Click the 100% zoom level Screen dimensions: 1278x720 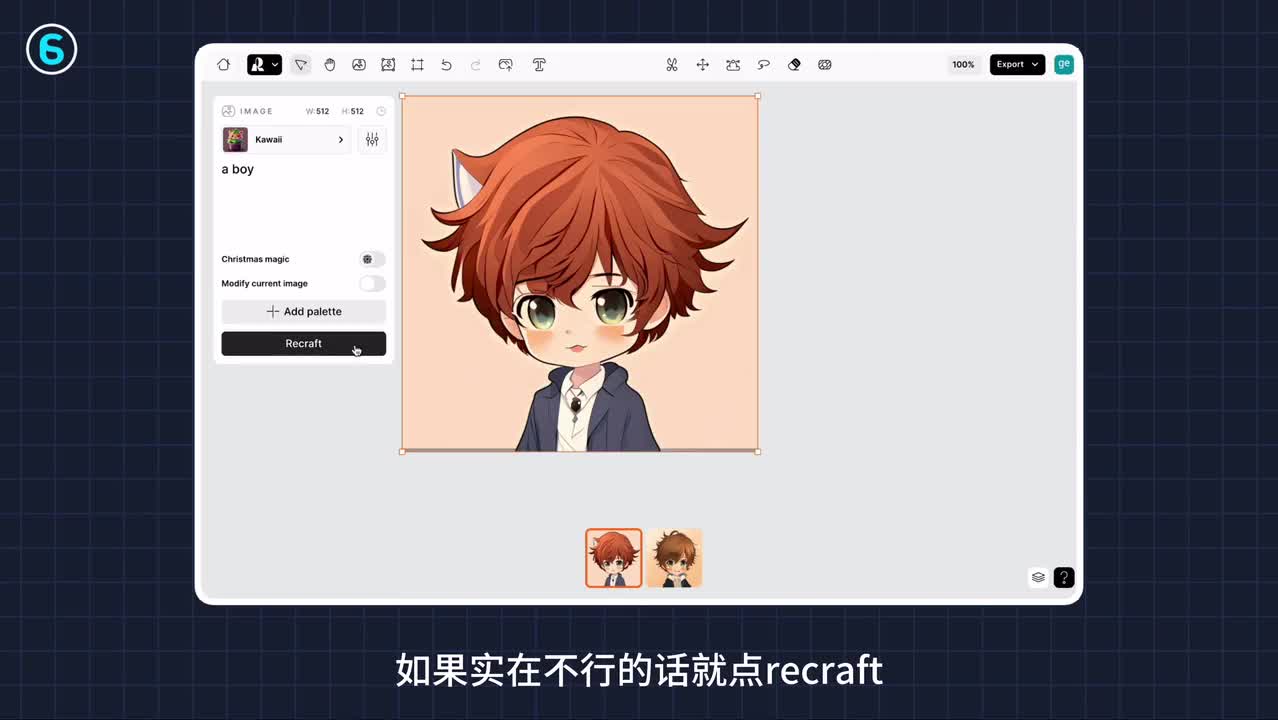963,65
